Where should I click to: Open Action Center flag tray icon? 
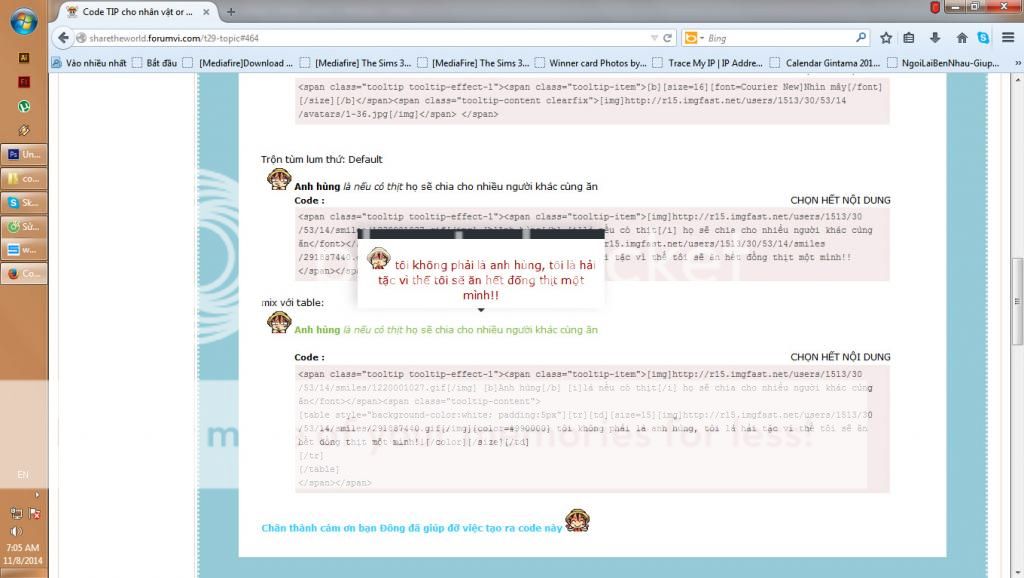click(34, 513)
